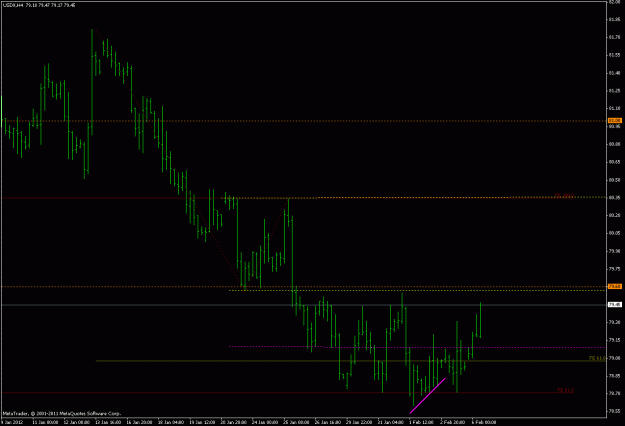Screen dimensions: 625x426
Task: Click the 26 Jan 16:00 time label
Action: click(x=328, y=422)
